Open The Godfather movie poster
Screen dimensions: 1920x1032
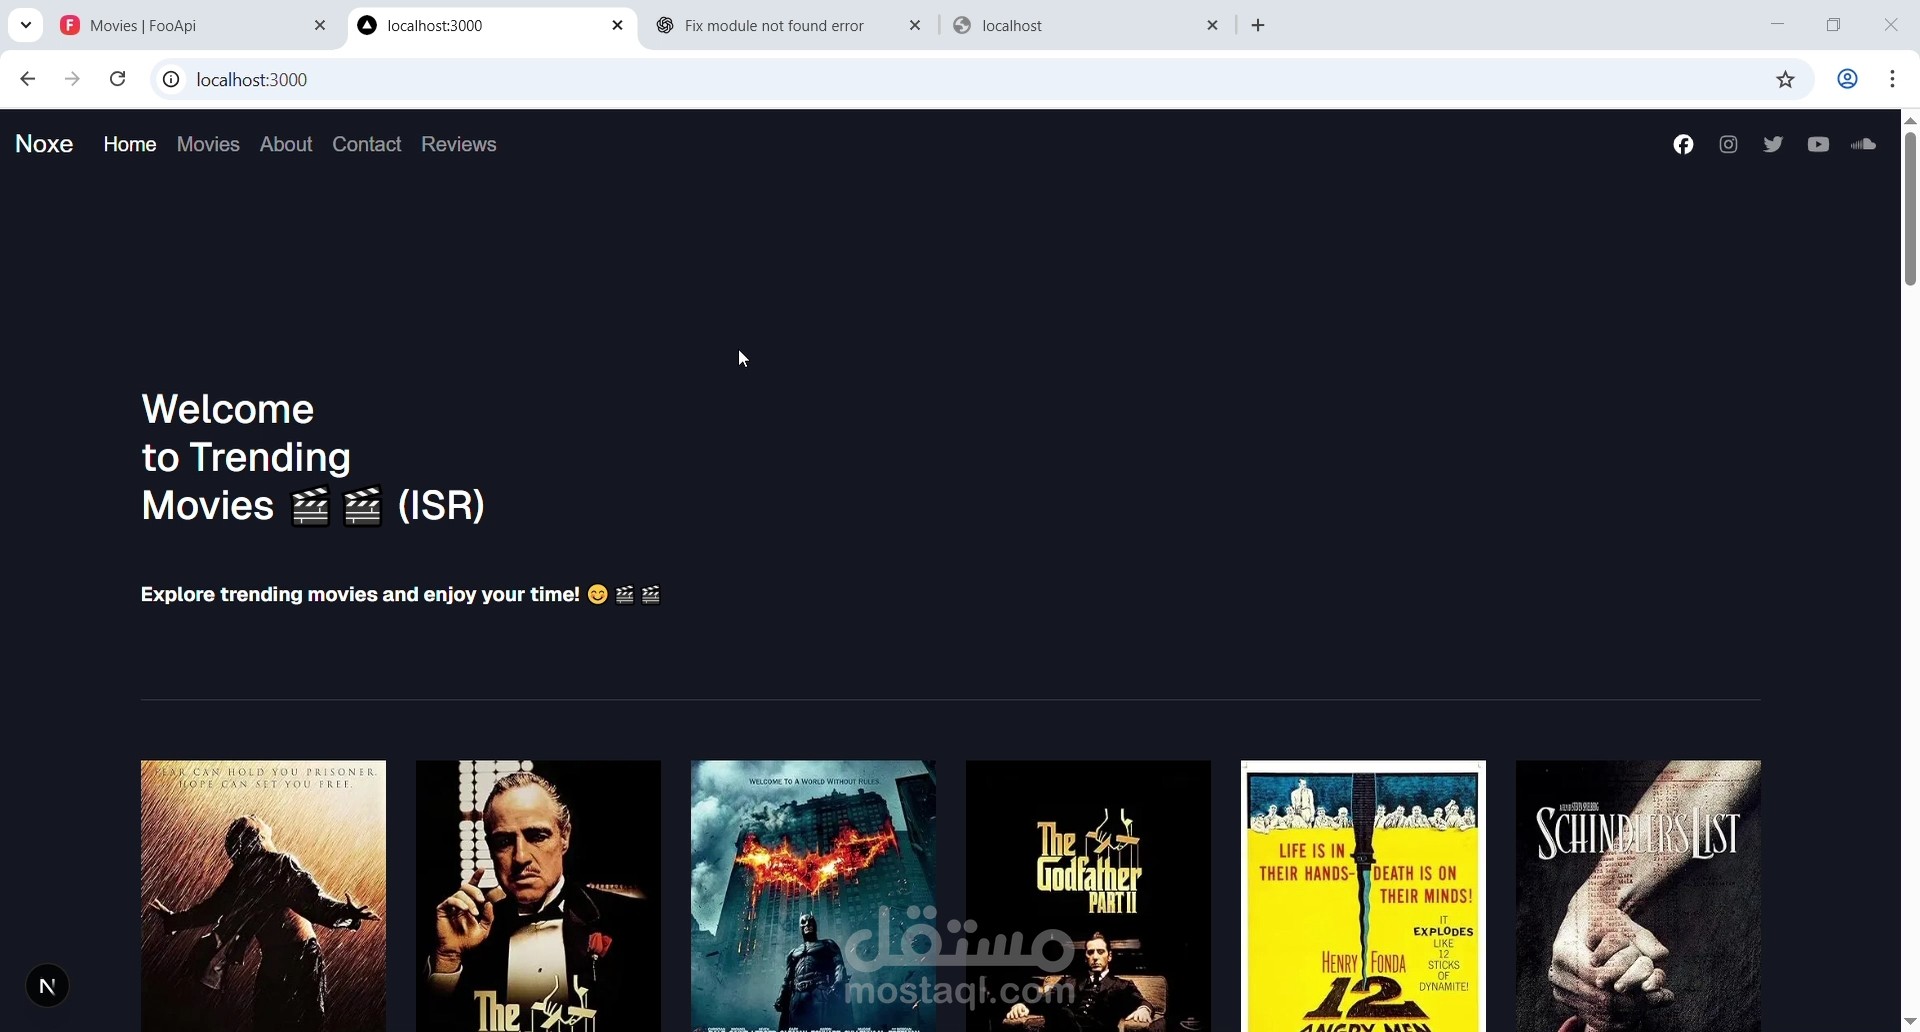pyautogui.click(x=539, y=896)
